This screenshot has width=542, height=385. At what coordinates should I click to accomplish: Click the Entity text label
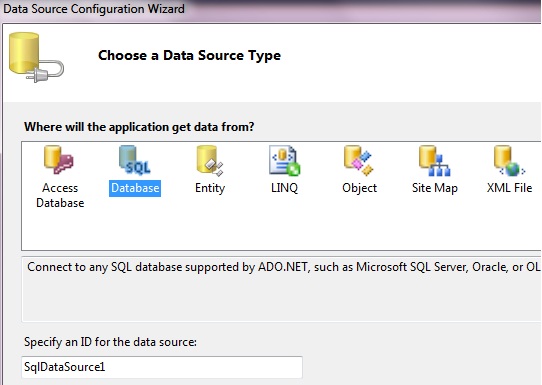pyautogui.click(x=210, y=188)
